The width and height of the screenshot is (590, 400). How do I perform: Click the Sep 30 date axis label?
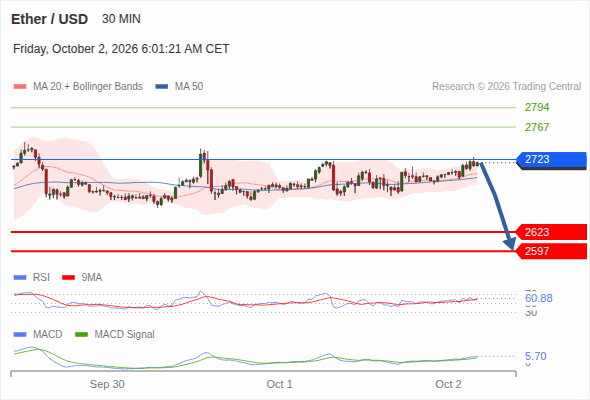point(107,384)
